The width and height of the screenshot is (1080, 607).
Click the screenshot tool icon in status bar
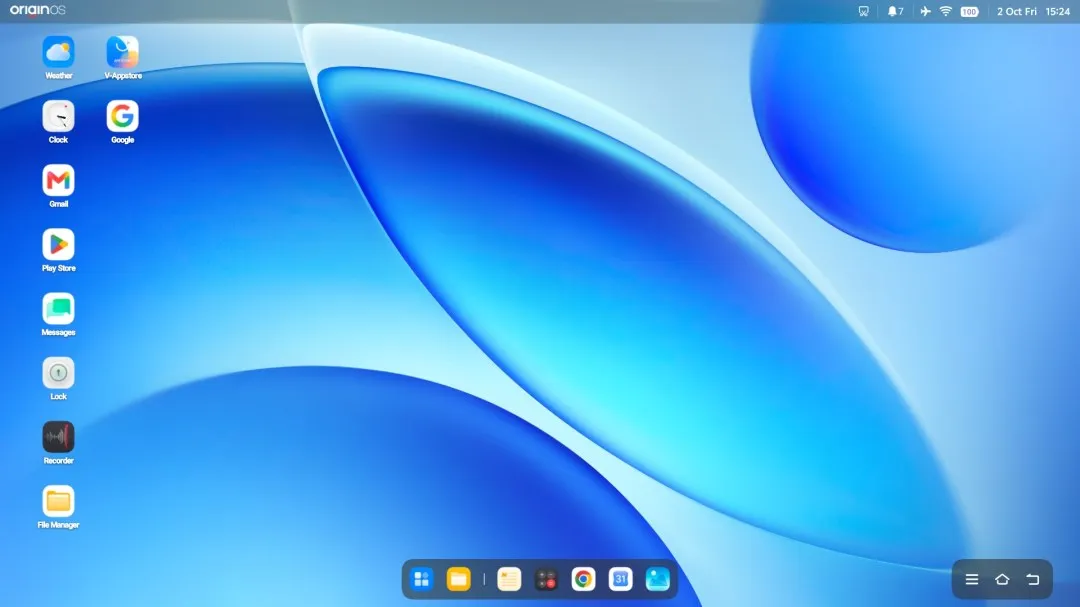pos(864,11)
